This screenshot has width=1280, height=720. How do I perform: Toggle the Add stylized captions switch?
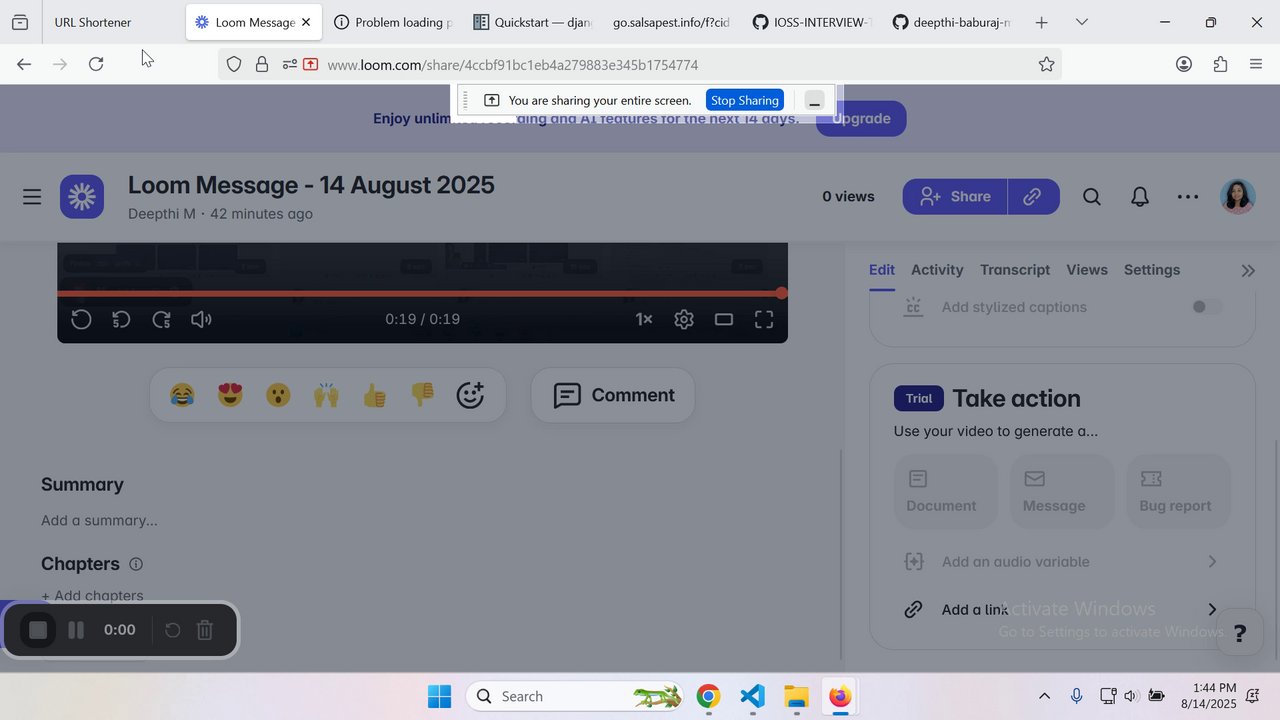(x=1207, y=307)
